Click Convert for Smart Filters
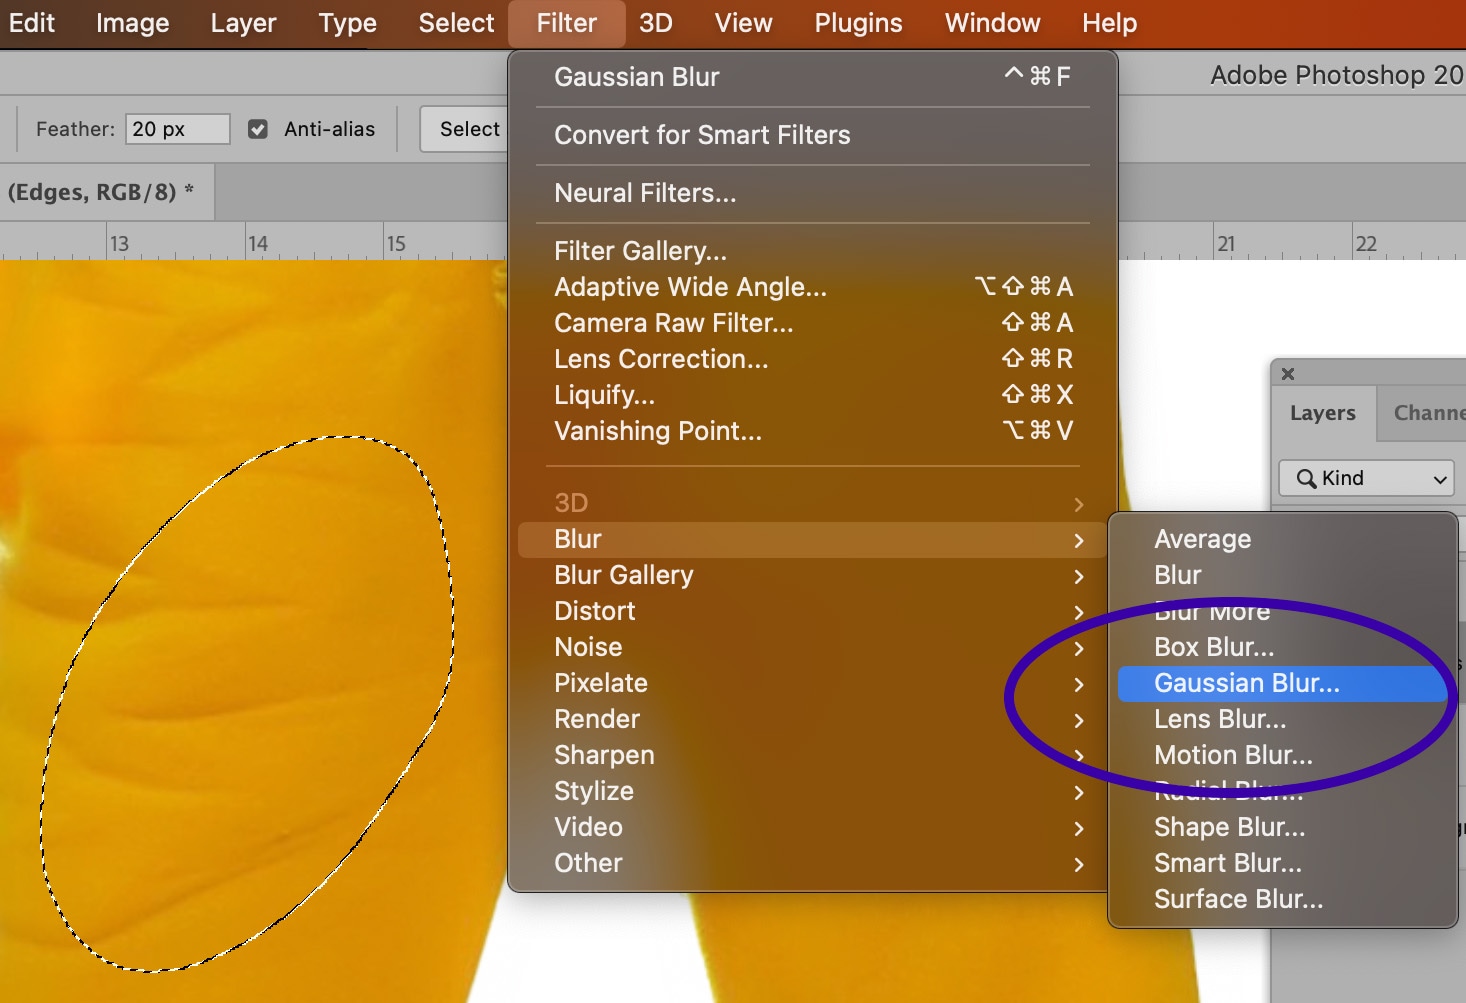The width and height of the screenshot is (1466, 1003). (702, 135)
